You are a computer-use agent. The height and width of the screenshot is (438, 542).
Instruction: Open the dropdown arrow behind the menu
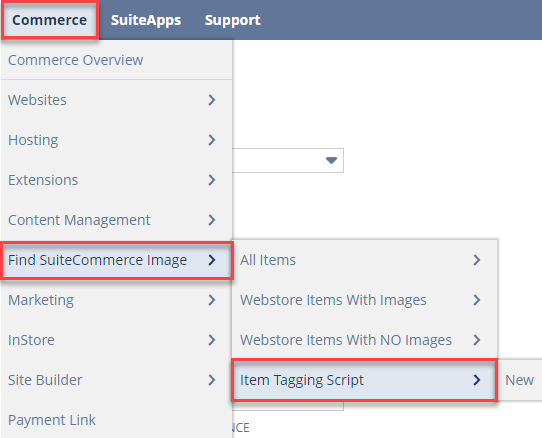point(331,160)
